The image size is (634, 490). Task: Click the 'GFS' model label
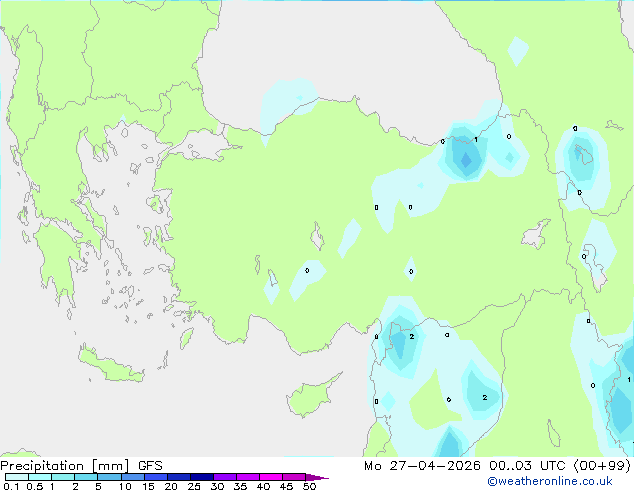(150, 466)
